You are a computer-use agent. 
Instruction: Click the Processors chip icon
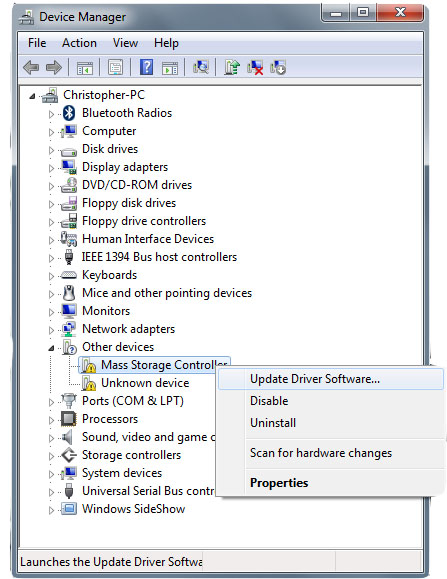[x=69, y=419]
